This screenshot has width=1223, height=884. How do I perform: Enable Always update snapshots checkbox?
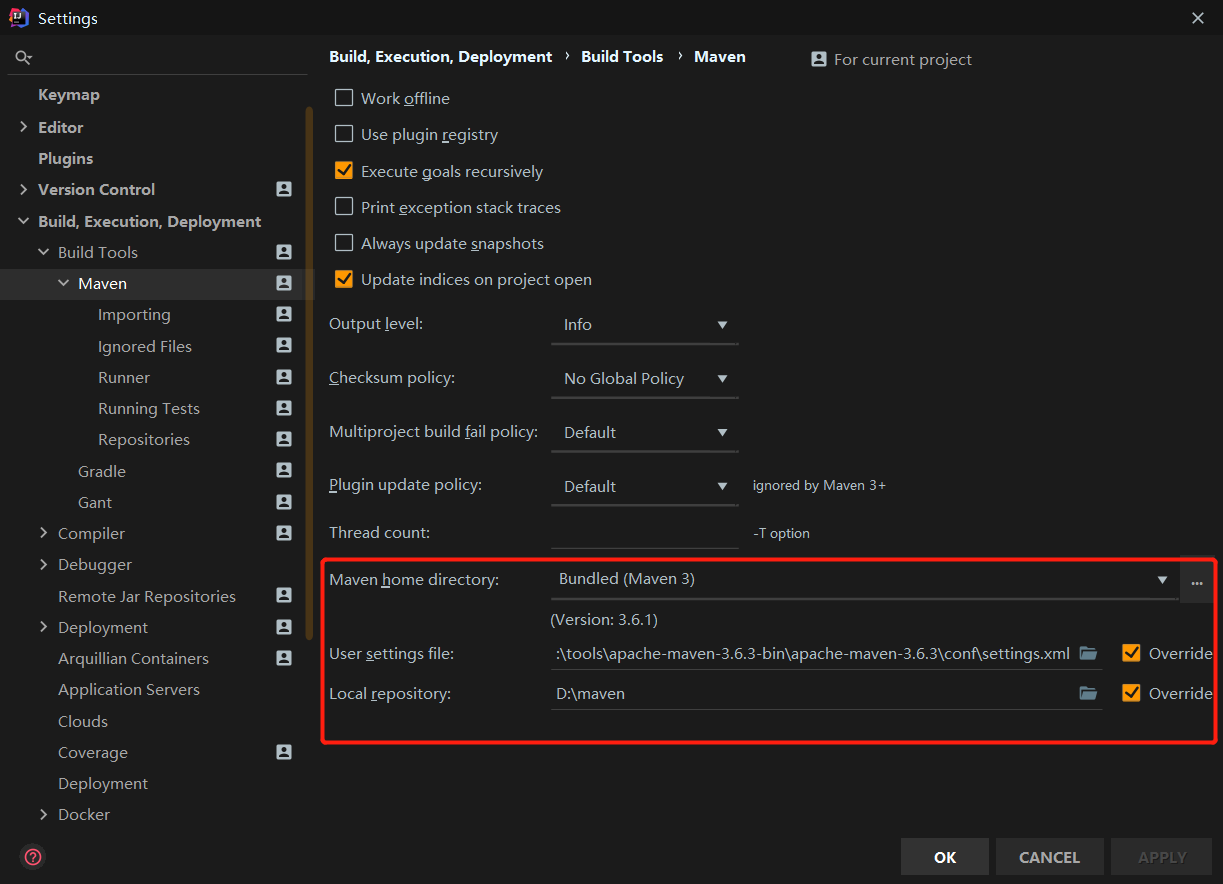(x=344, y=243)
